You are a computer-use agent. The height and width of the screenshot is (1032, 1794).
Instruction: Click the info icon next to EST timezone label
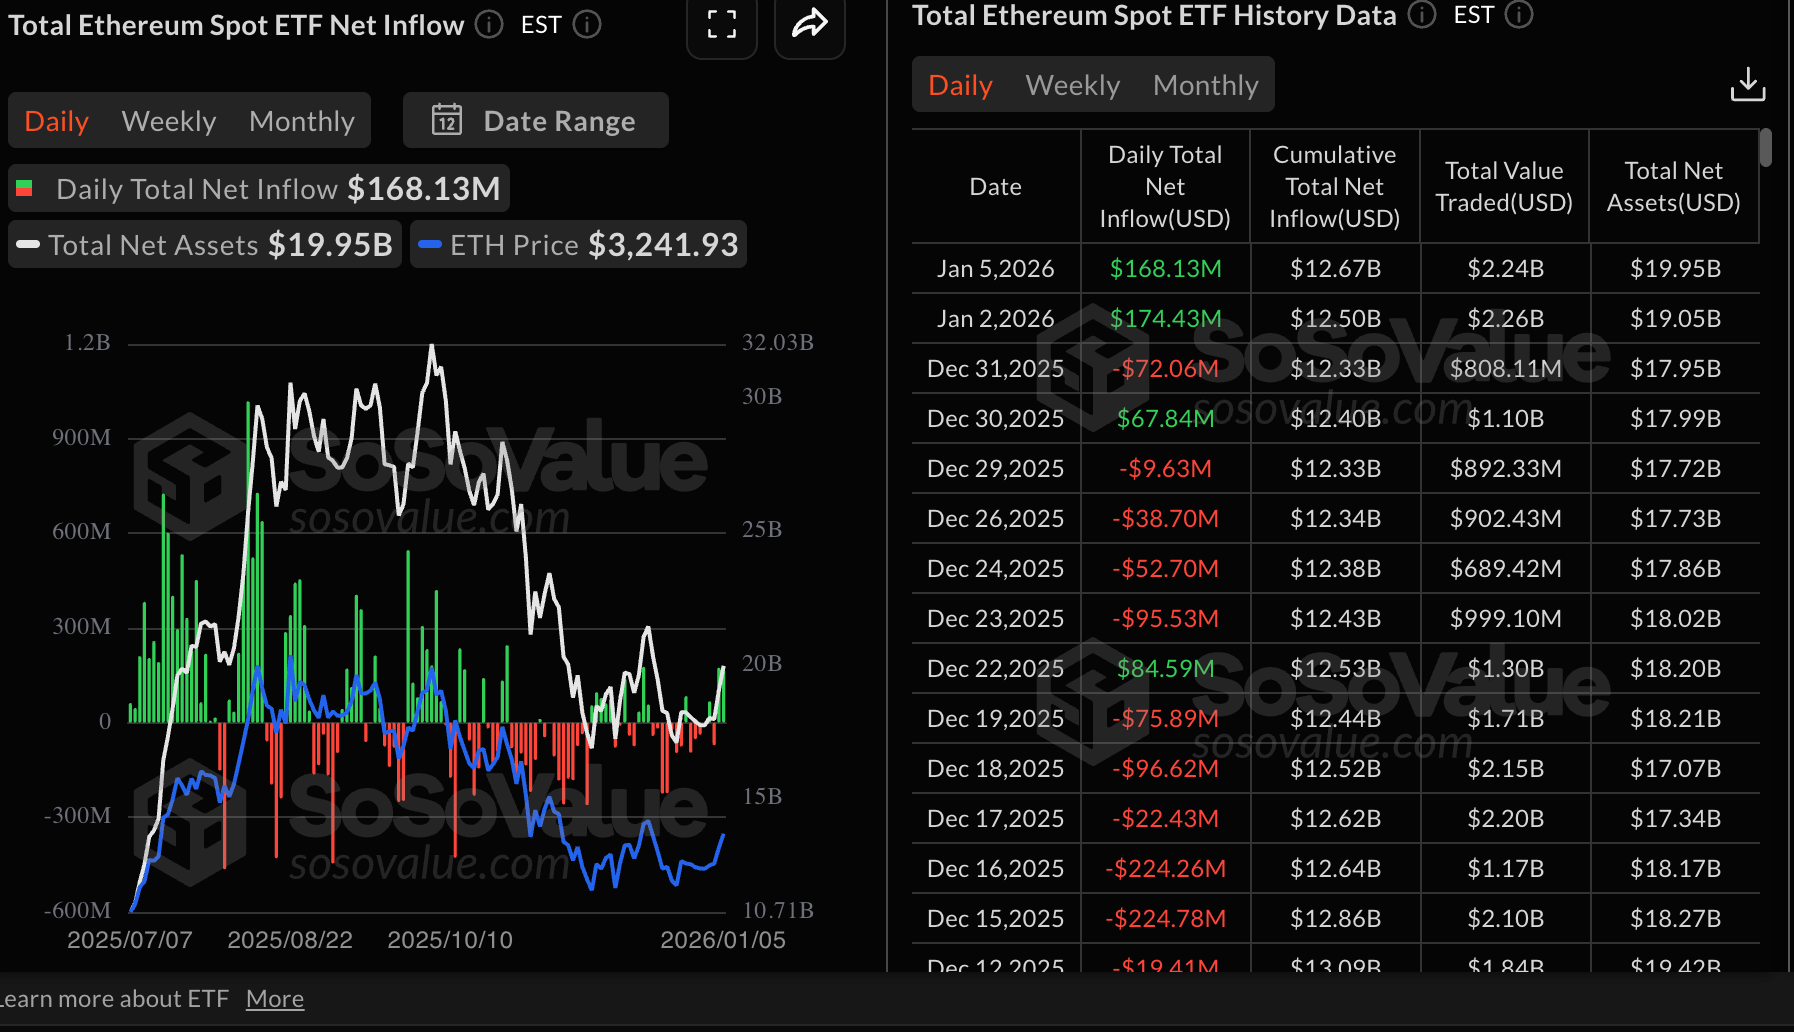coord(586,25)
